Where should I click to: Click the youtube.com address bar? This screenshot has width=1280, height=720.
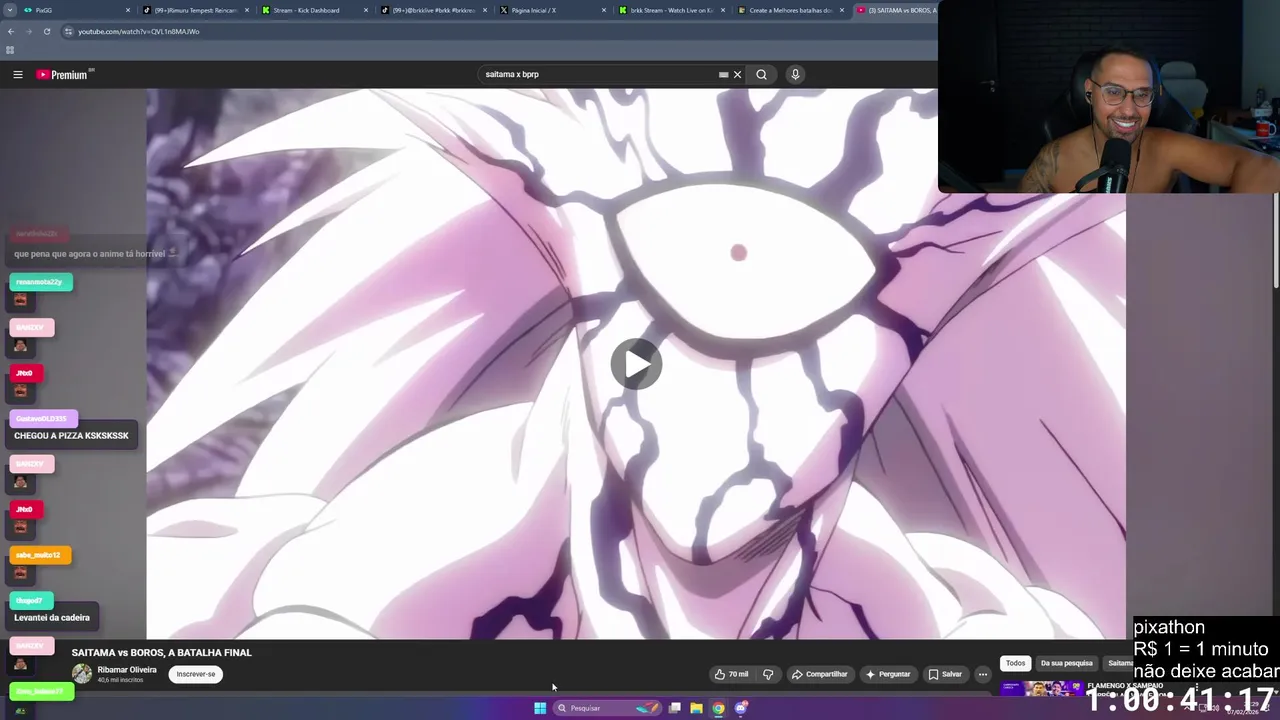click(x=500, y=31)
